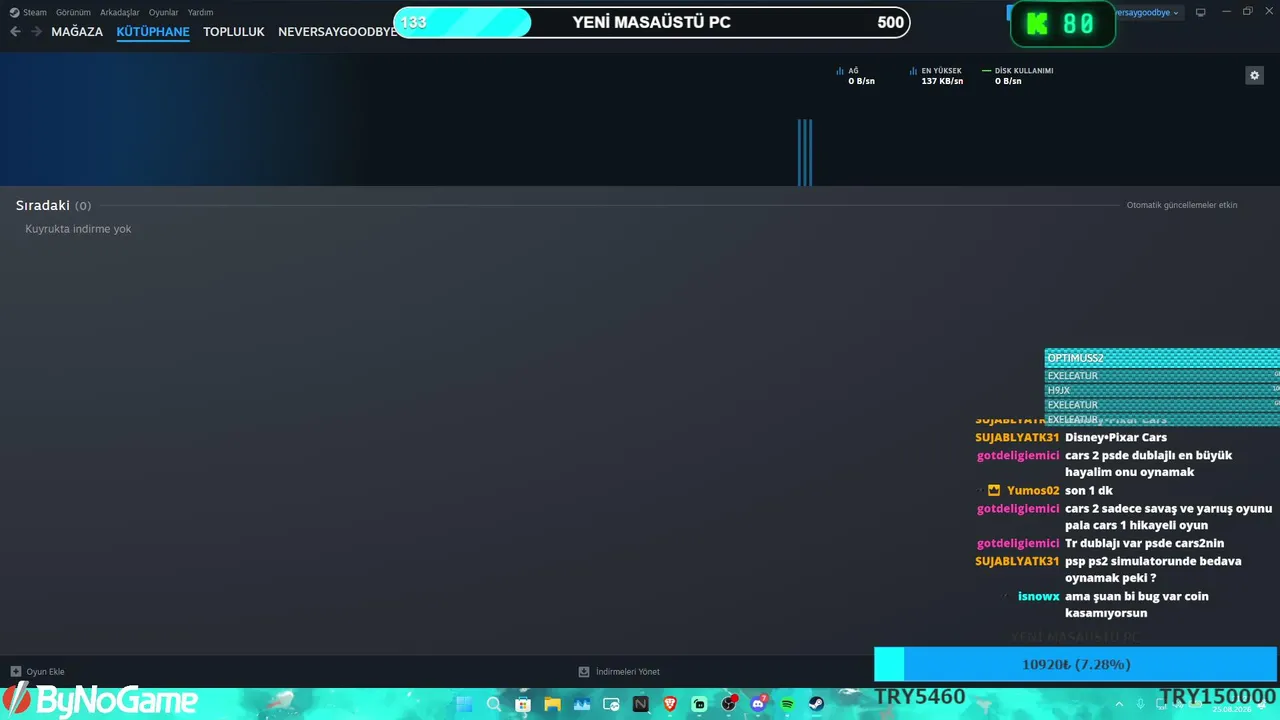Open download settings gear
The width and height of the screenshot is (1280, 720).
click(x=1254, y=75)
